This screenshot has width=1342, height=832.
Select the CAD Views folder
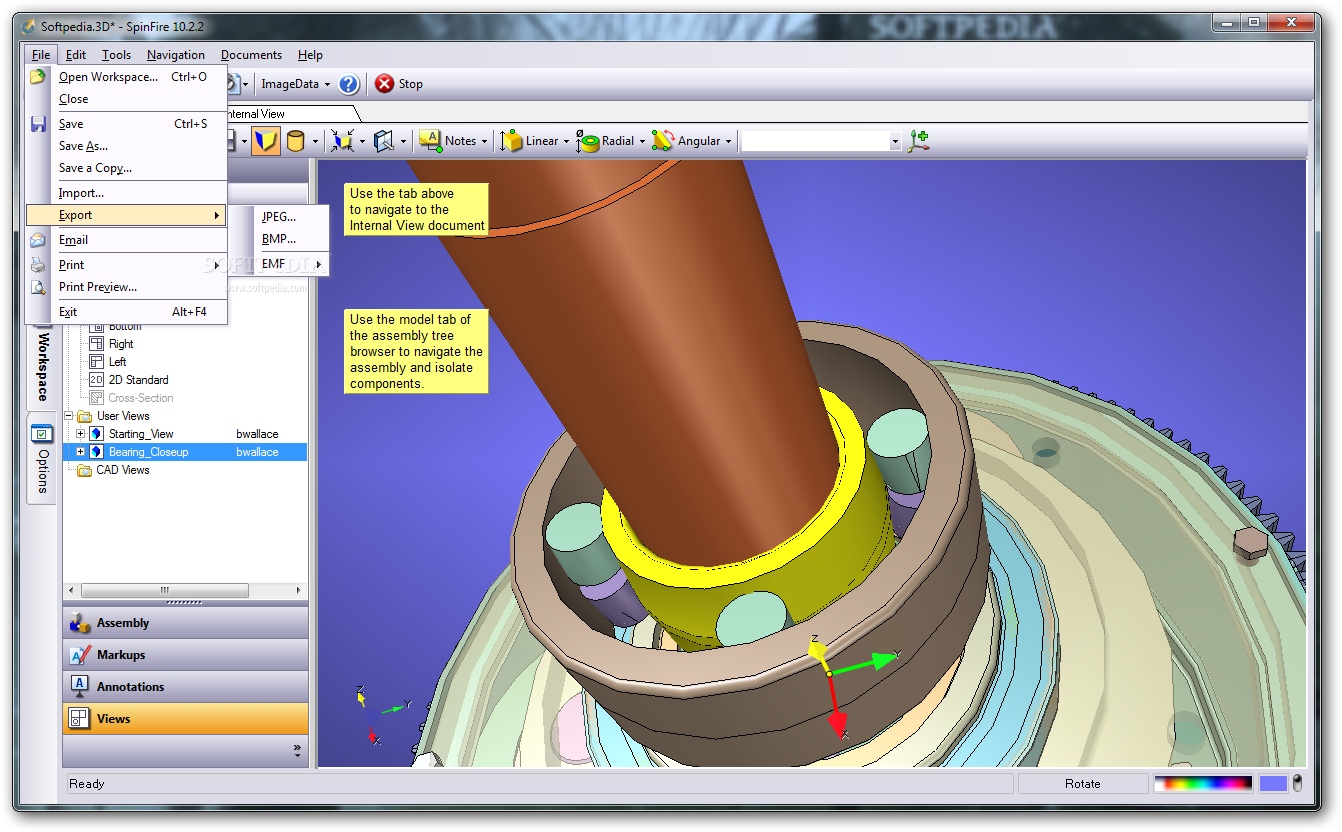(122, 470)
